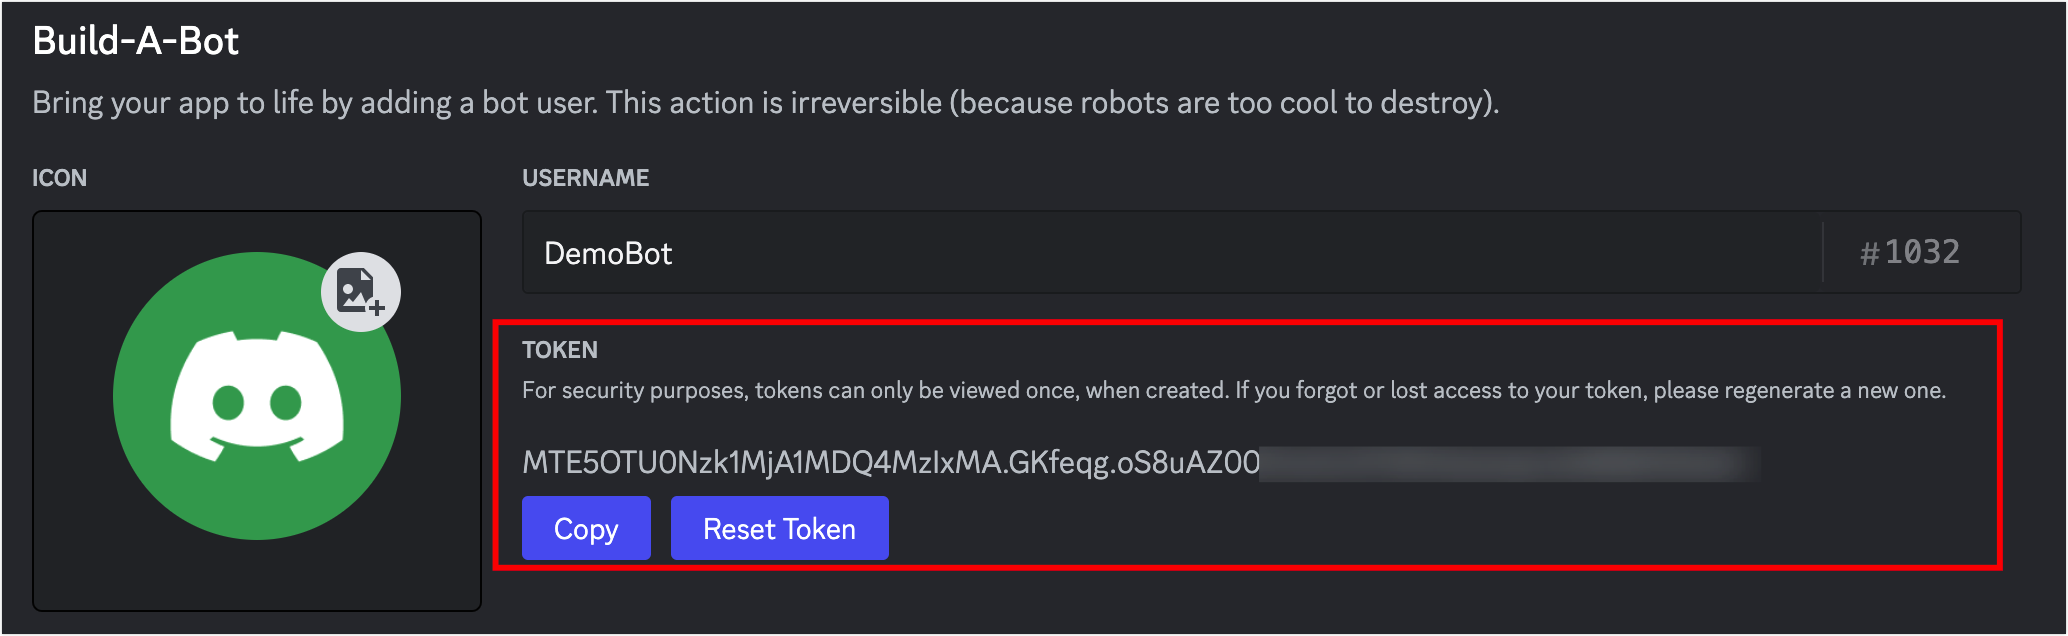Click empty area of icon upload box below avatar
The height and width of the screenshot is (636, 2068).
coord(257,576)
